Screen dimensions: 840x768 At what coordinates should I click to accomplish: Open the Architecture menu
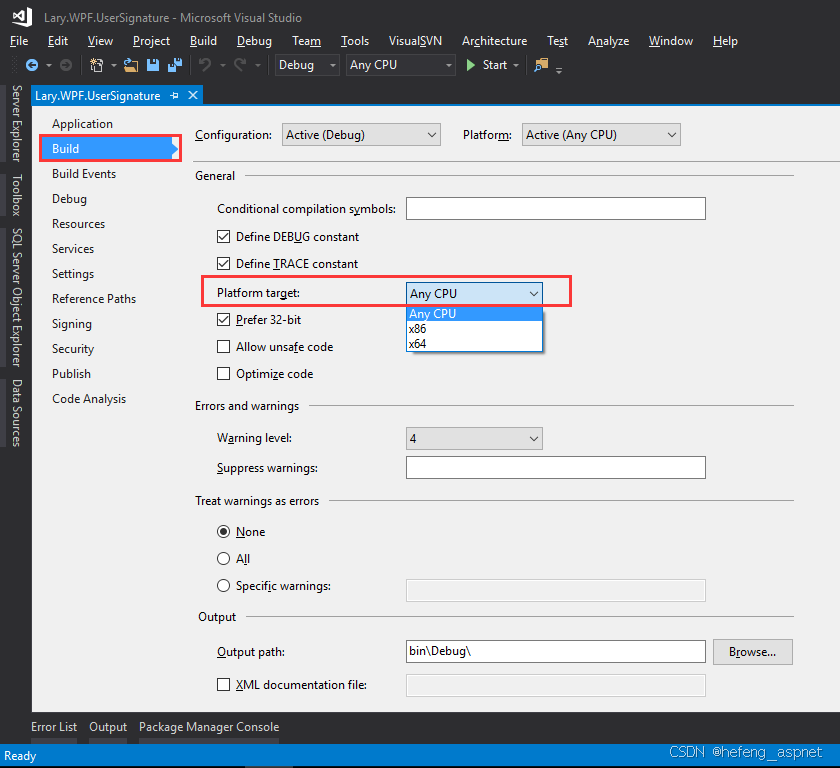tap(494, 41)
